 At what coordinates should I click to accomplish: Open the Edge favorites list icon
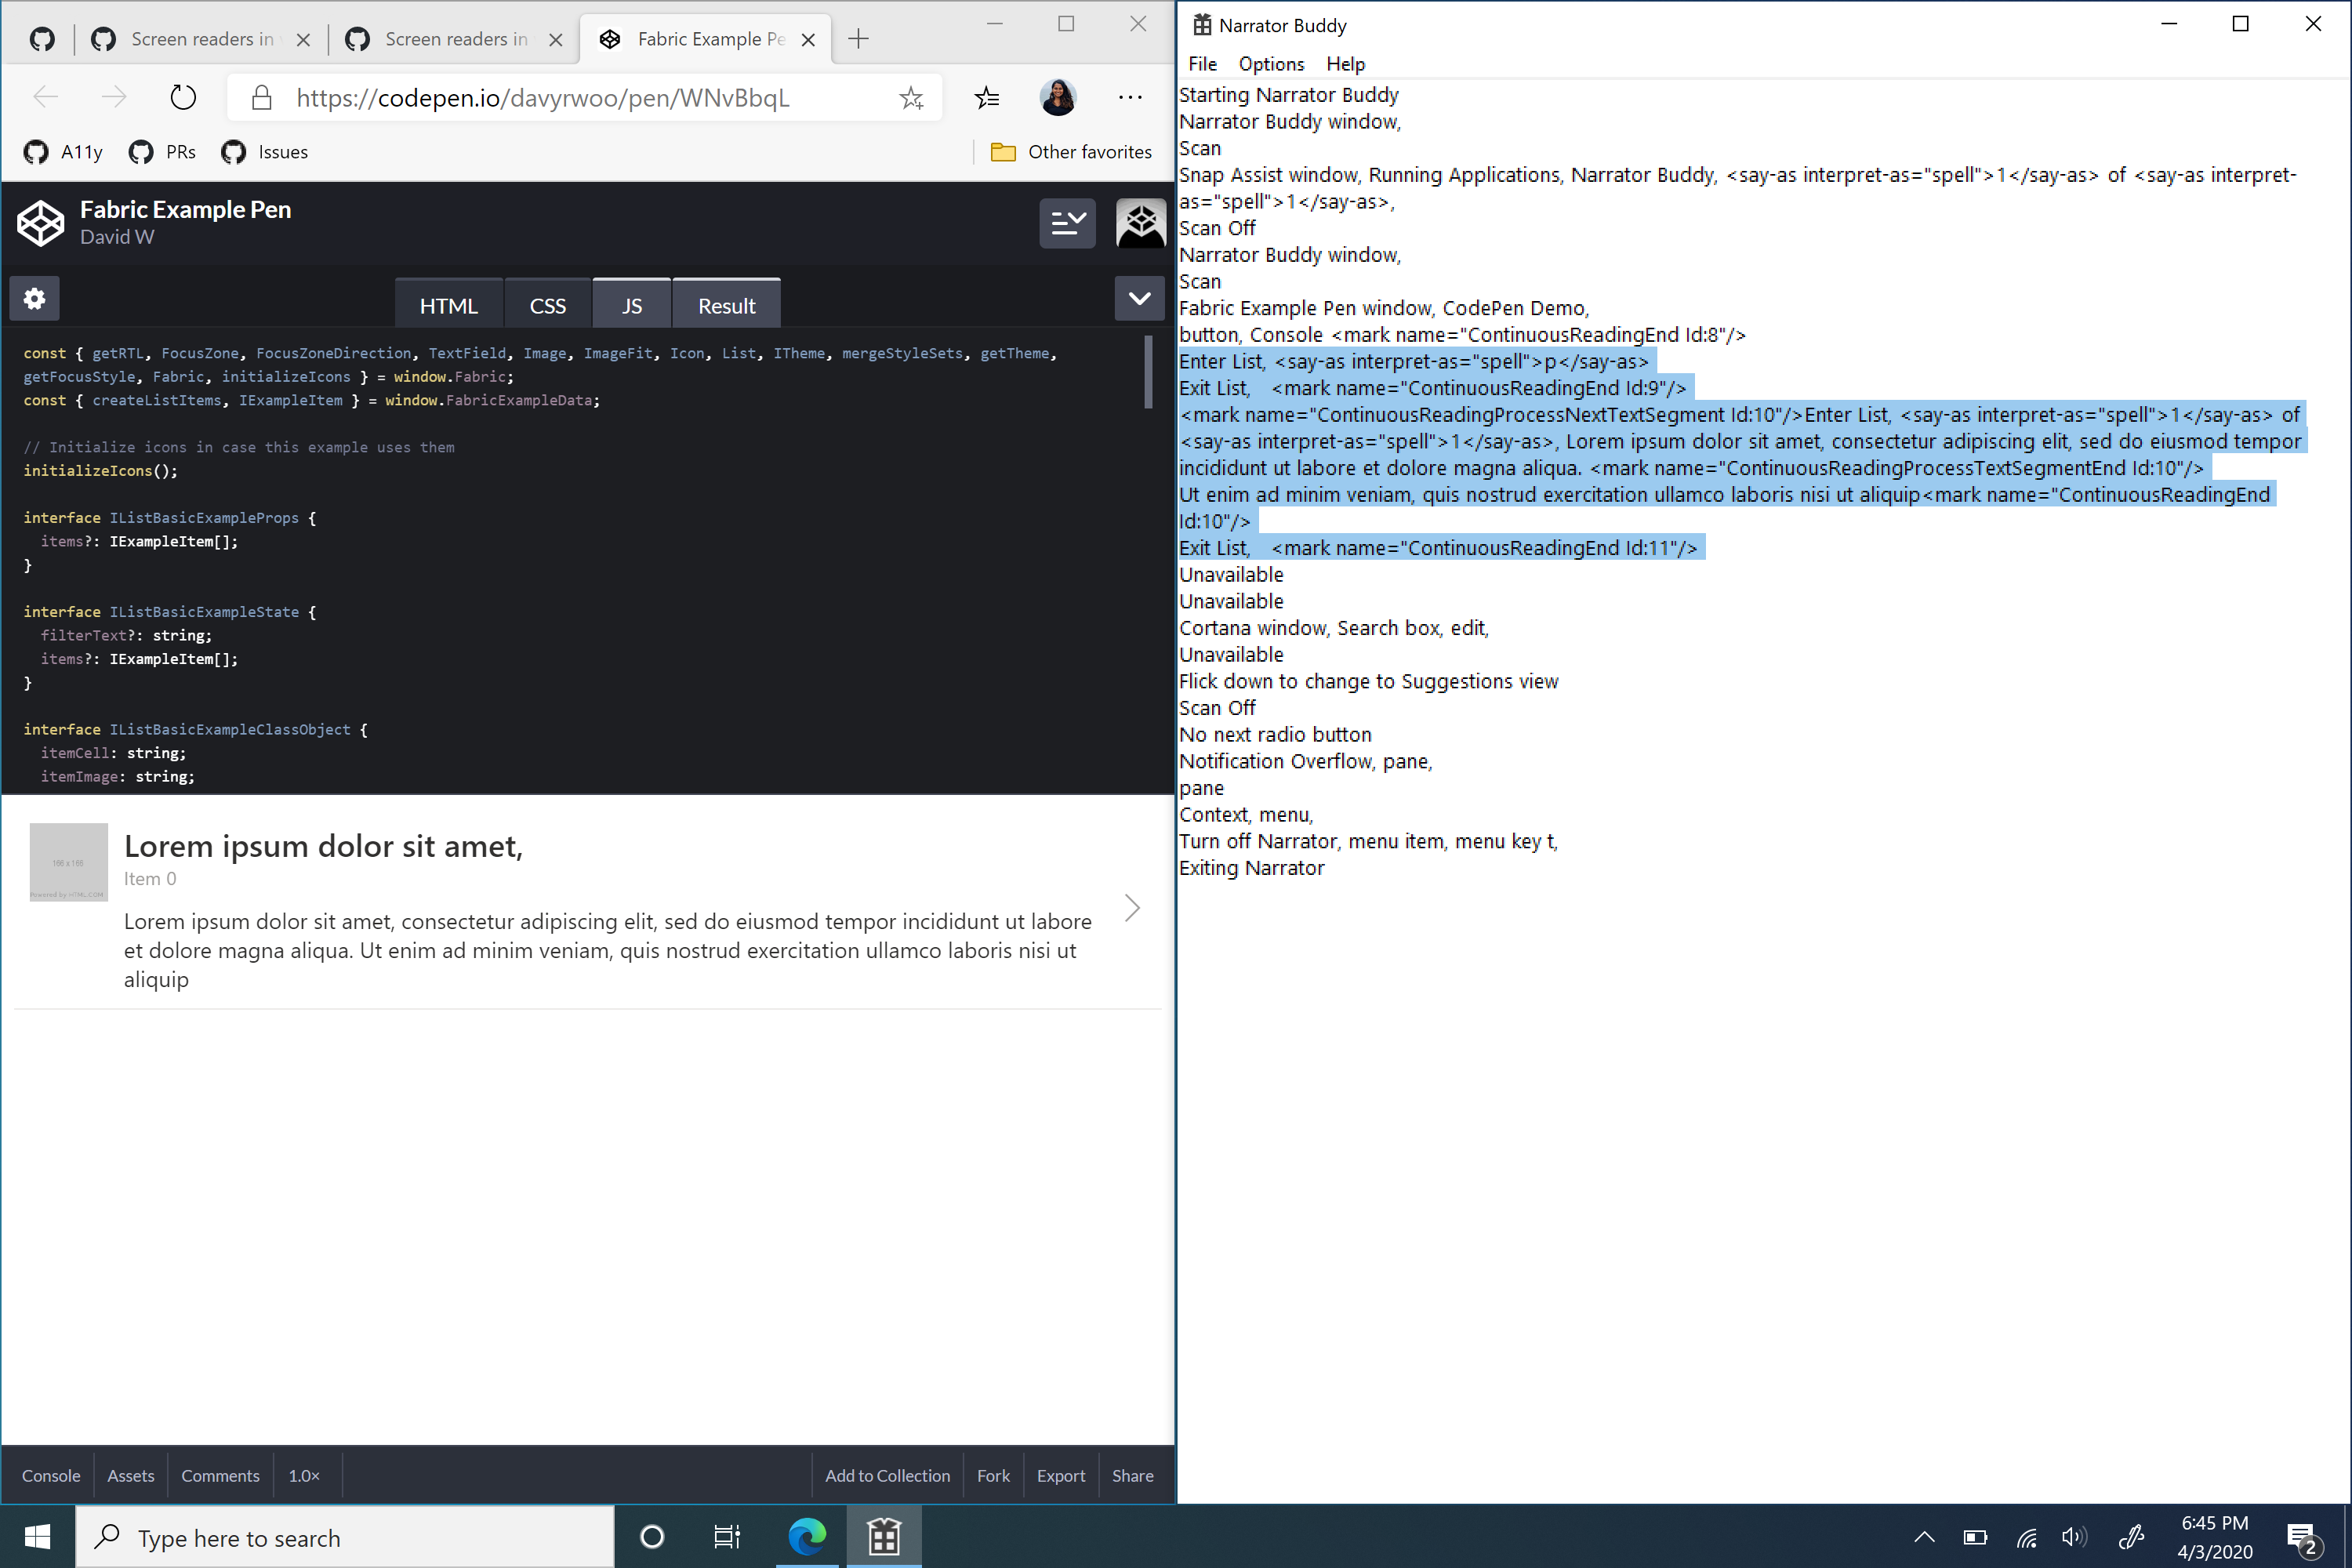pos(987,97)
